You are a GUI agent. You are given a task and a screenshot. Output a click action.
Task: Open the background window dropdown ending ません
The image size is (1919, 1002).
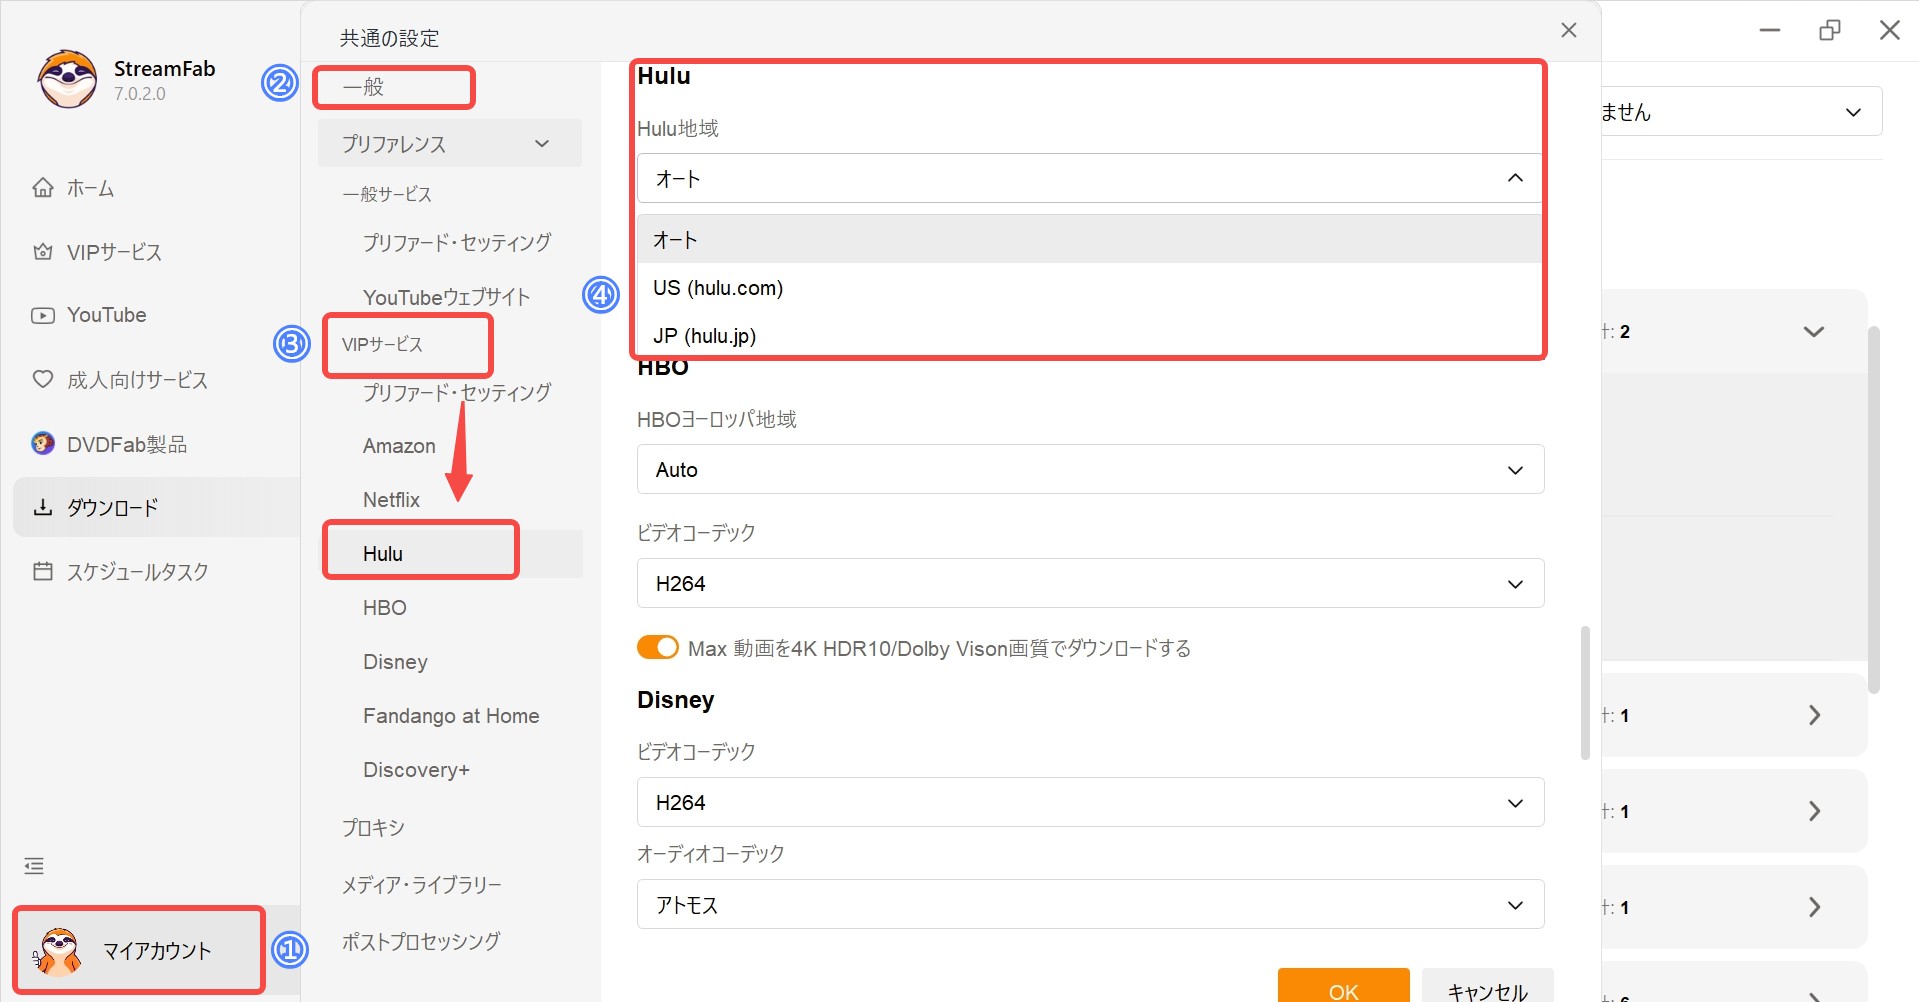pos(1741,111)
